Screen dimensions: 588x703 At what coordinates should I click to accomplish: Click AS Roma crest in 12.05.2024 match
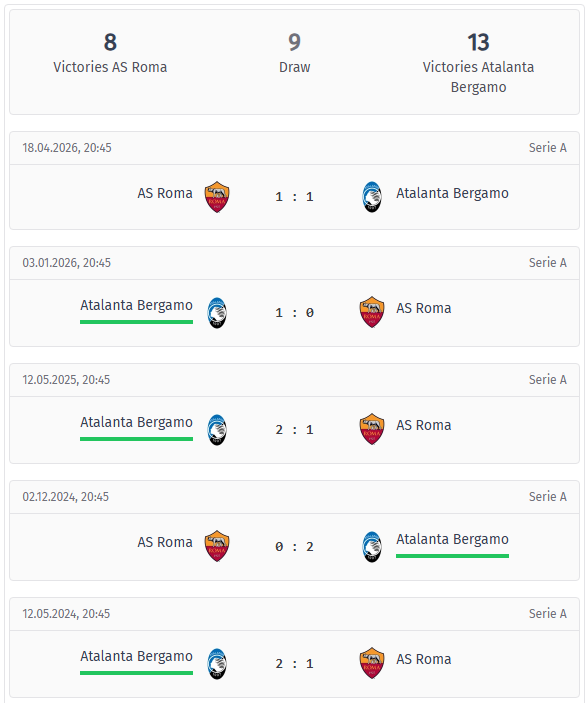click(372, 663)
